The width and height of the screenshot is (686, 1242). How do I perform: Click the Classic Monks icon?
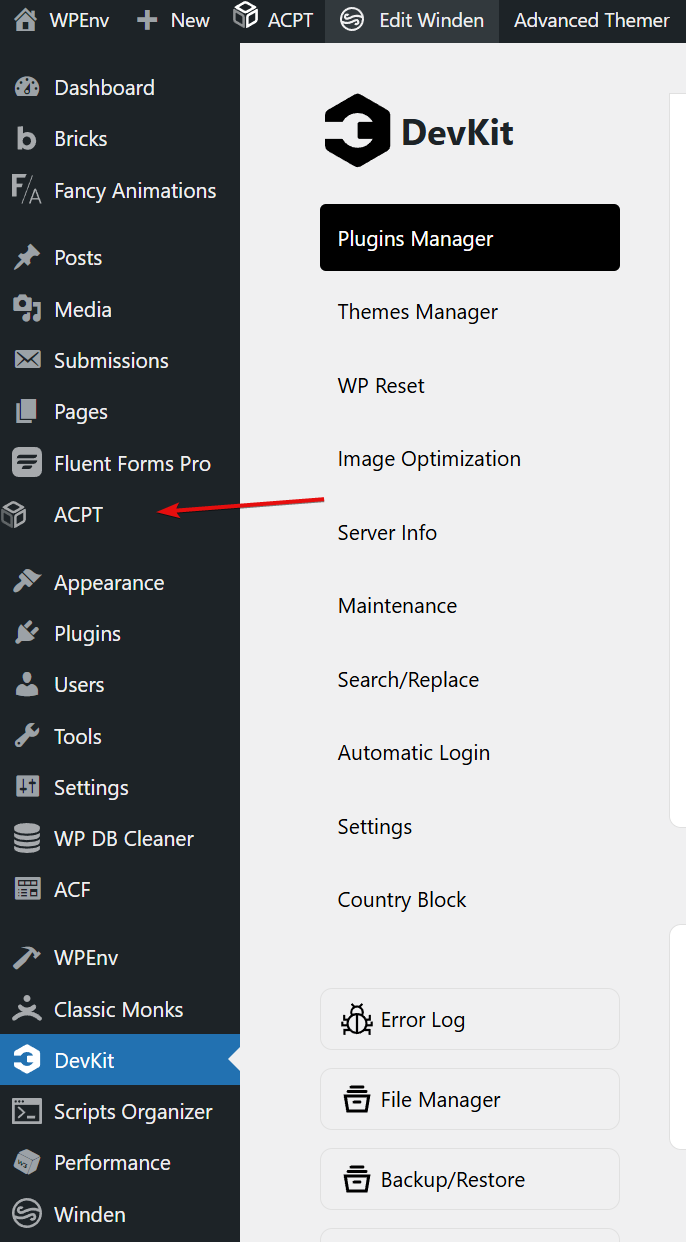coord(27,1009)
